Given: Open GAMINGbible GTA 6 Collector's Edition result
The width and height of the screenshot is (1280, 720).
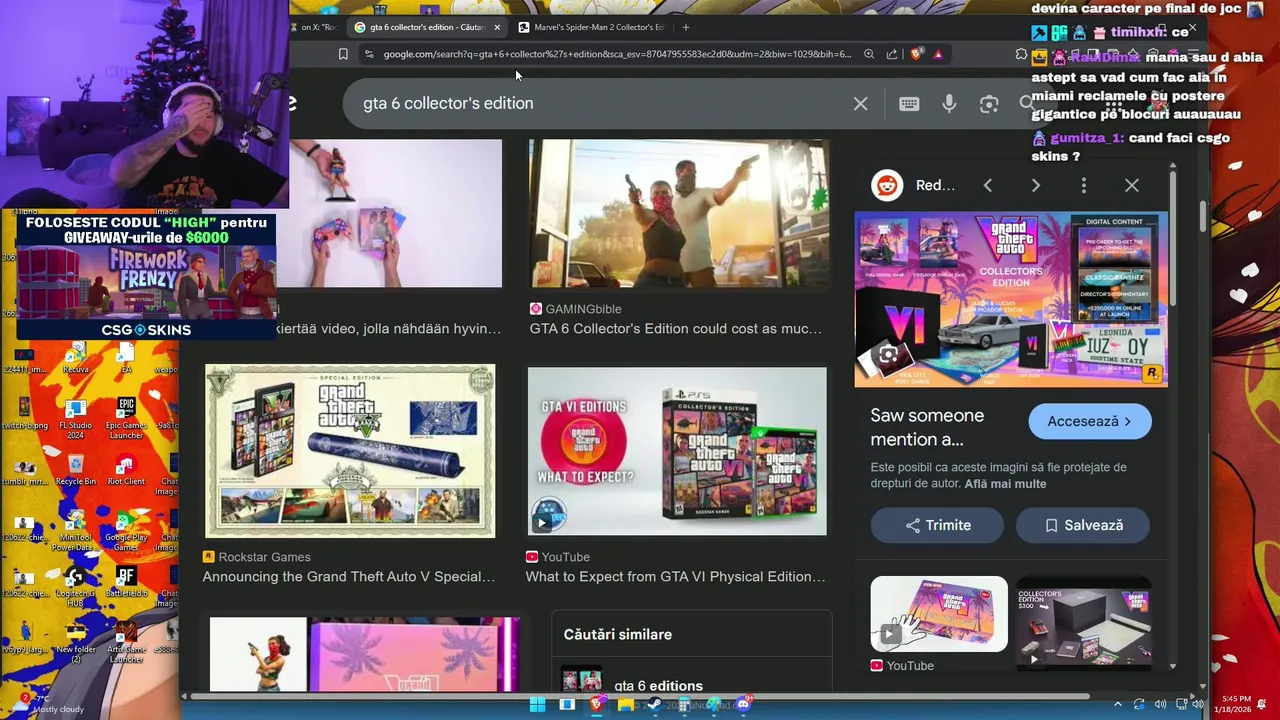Looking at the screenshot, I should (x=676, y=329).
